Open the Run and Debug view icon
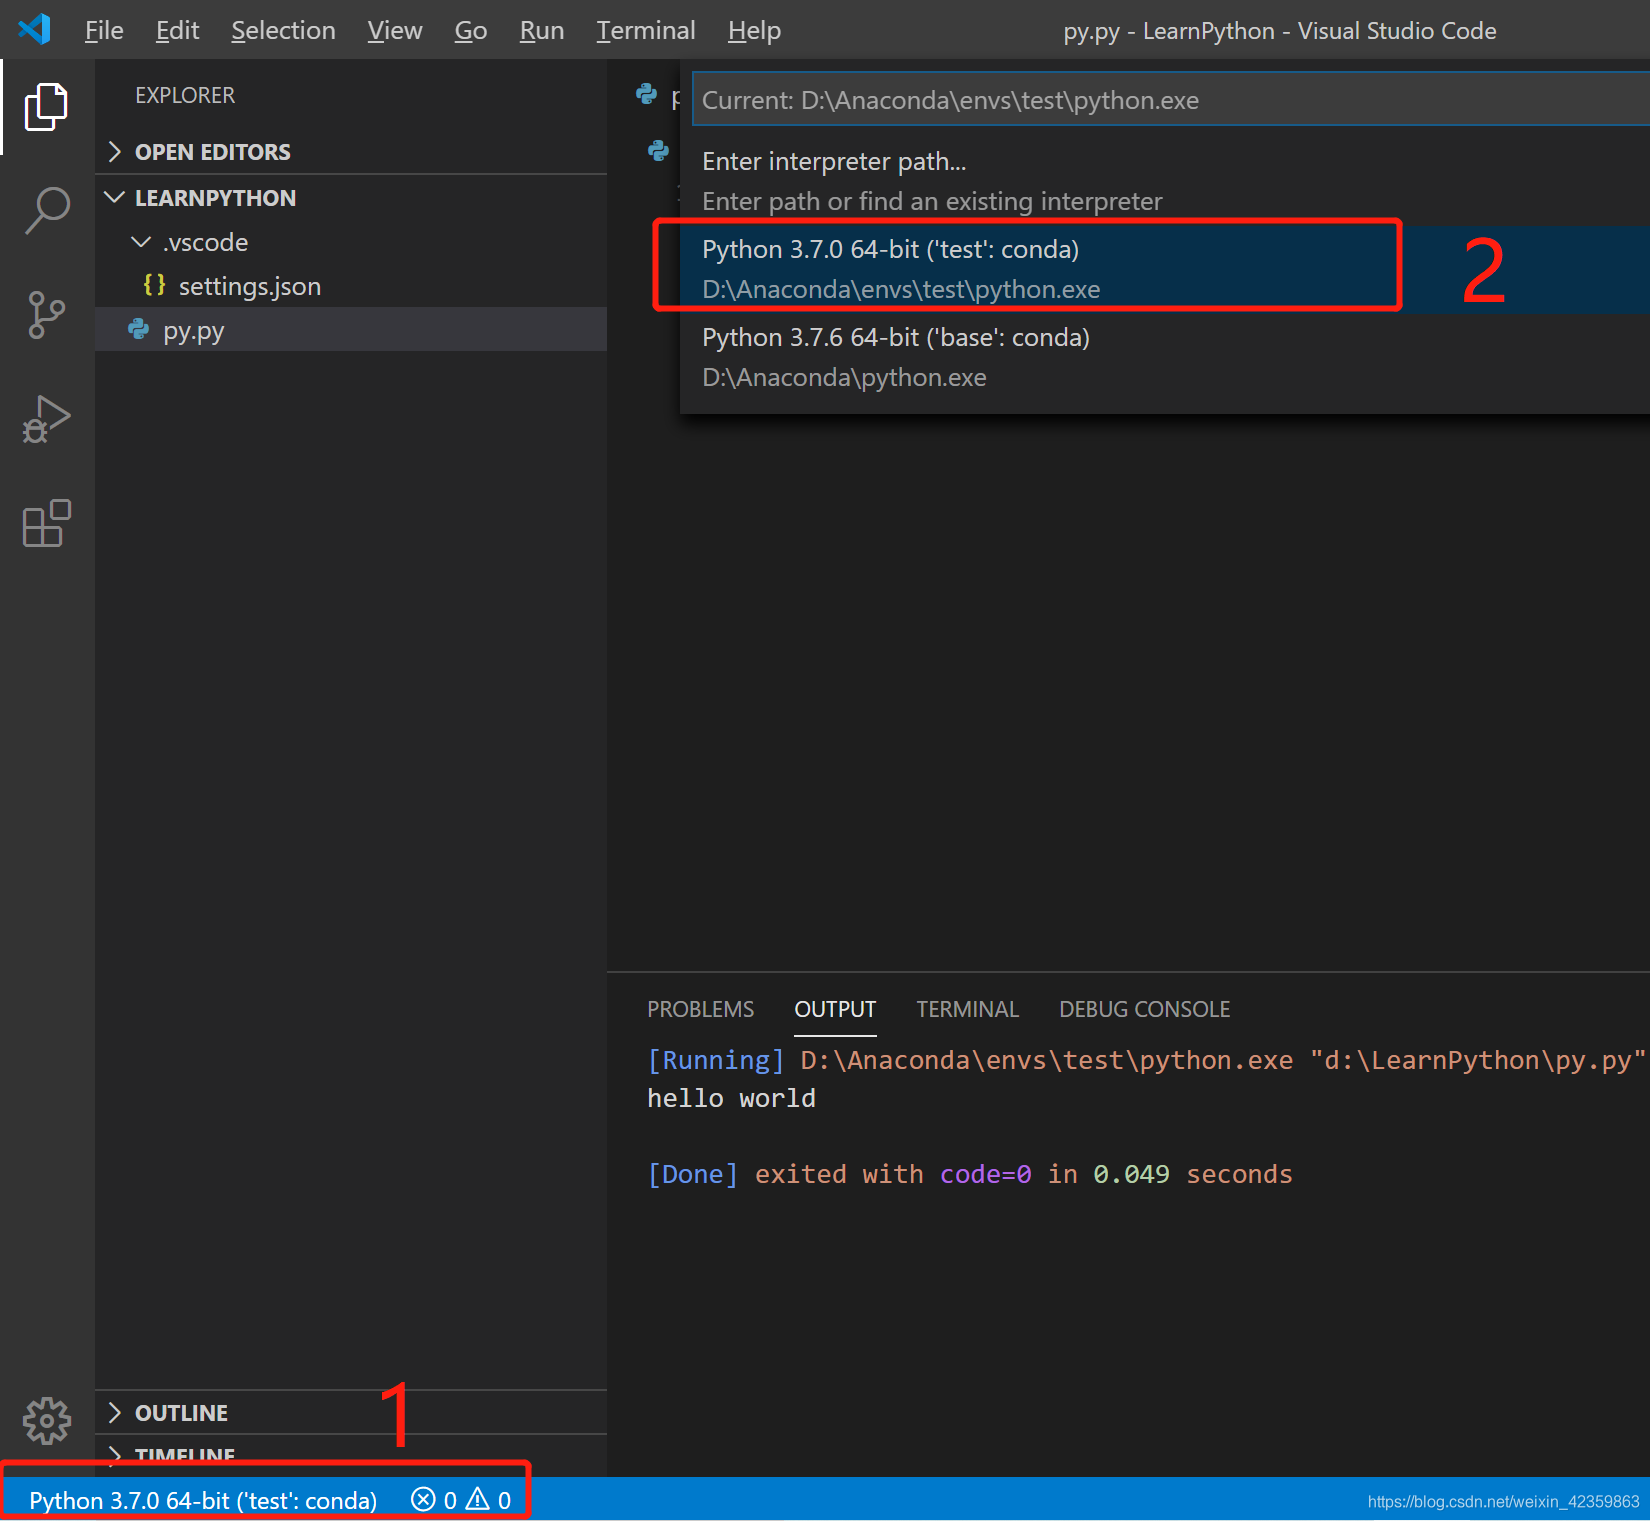 point(46,419)
